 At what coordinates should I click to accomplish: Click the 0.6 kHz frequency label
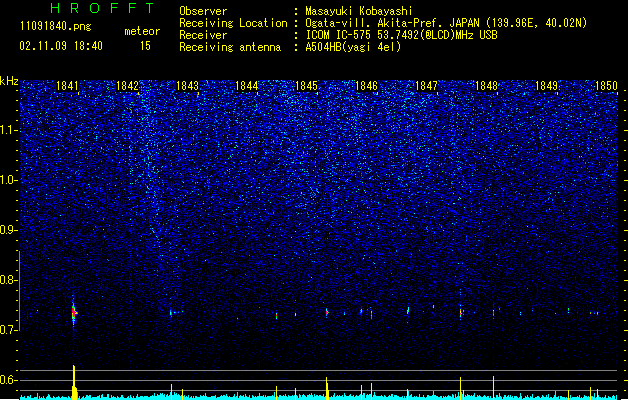tap(9, 380)
